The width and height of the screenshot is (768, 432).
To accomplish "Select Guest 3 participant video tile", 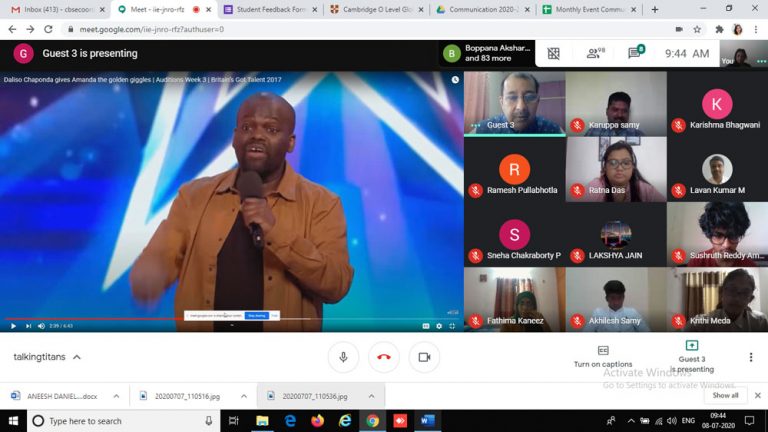I will click(515, 103).
